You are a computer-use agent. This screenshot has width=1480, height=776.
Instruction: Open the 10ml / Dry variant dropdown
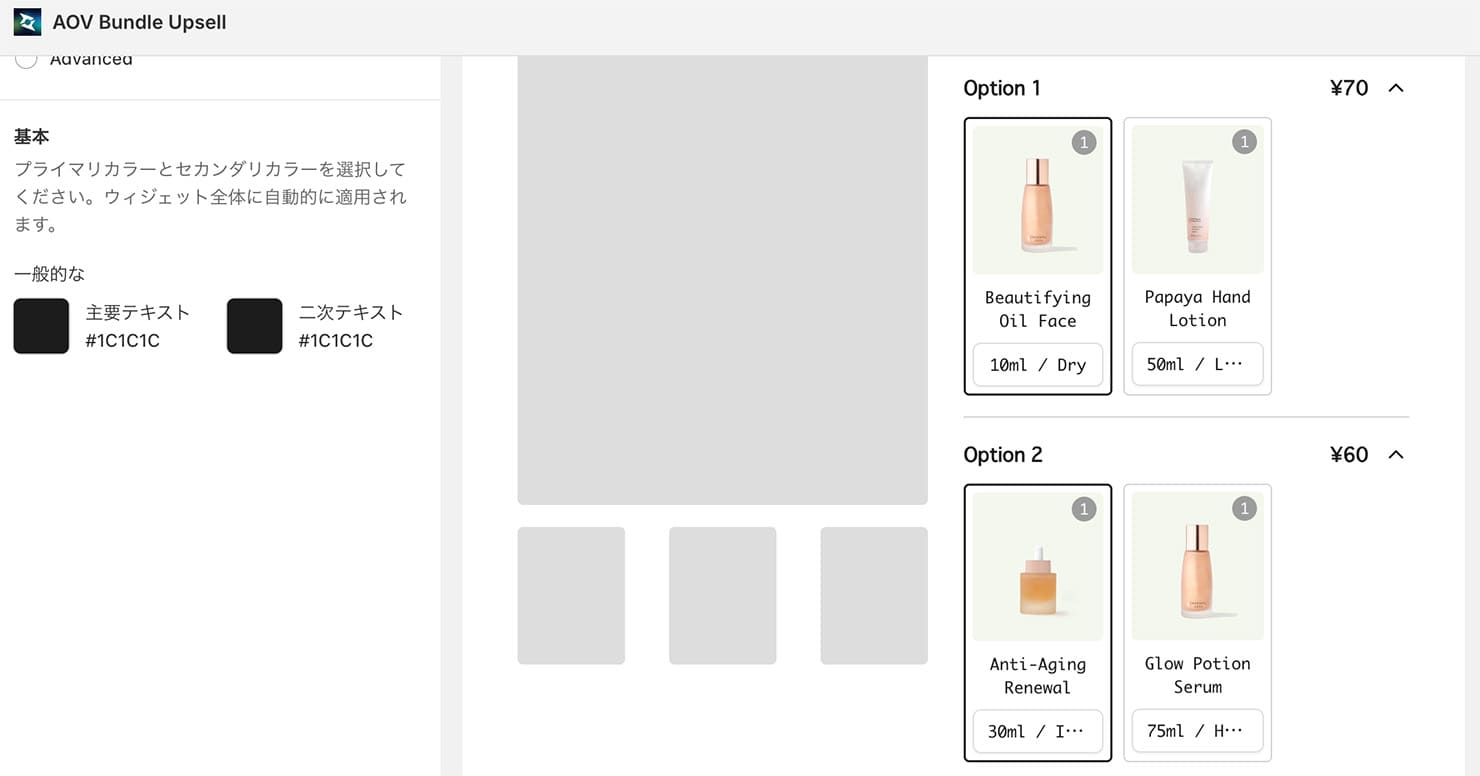point(1037,365)
